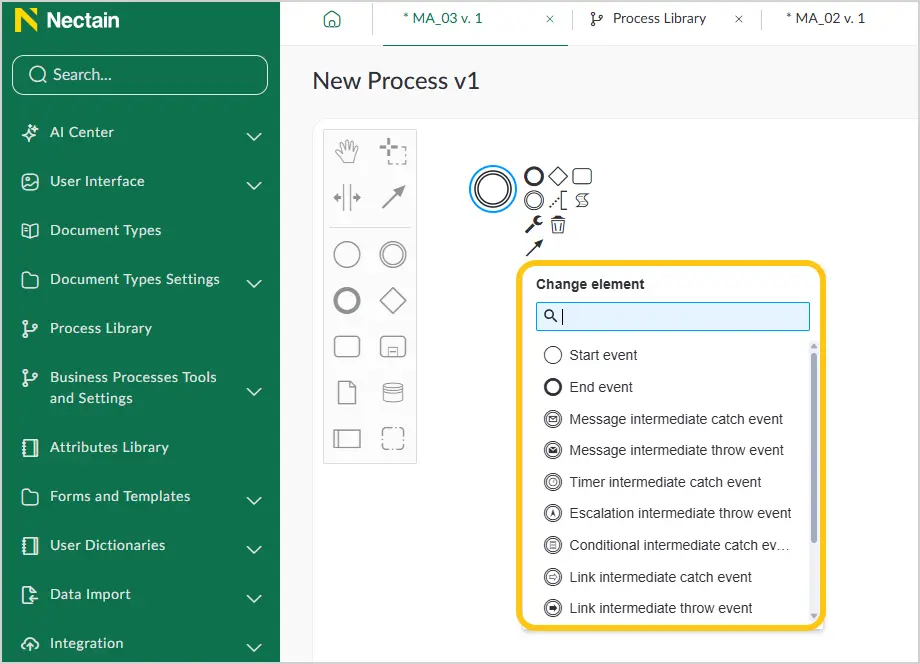This screenshot has height=664, width=920.
Task: Close the Process Library tab
Action: [x=739, y=19]
